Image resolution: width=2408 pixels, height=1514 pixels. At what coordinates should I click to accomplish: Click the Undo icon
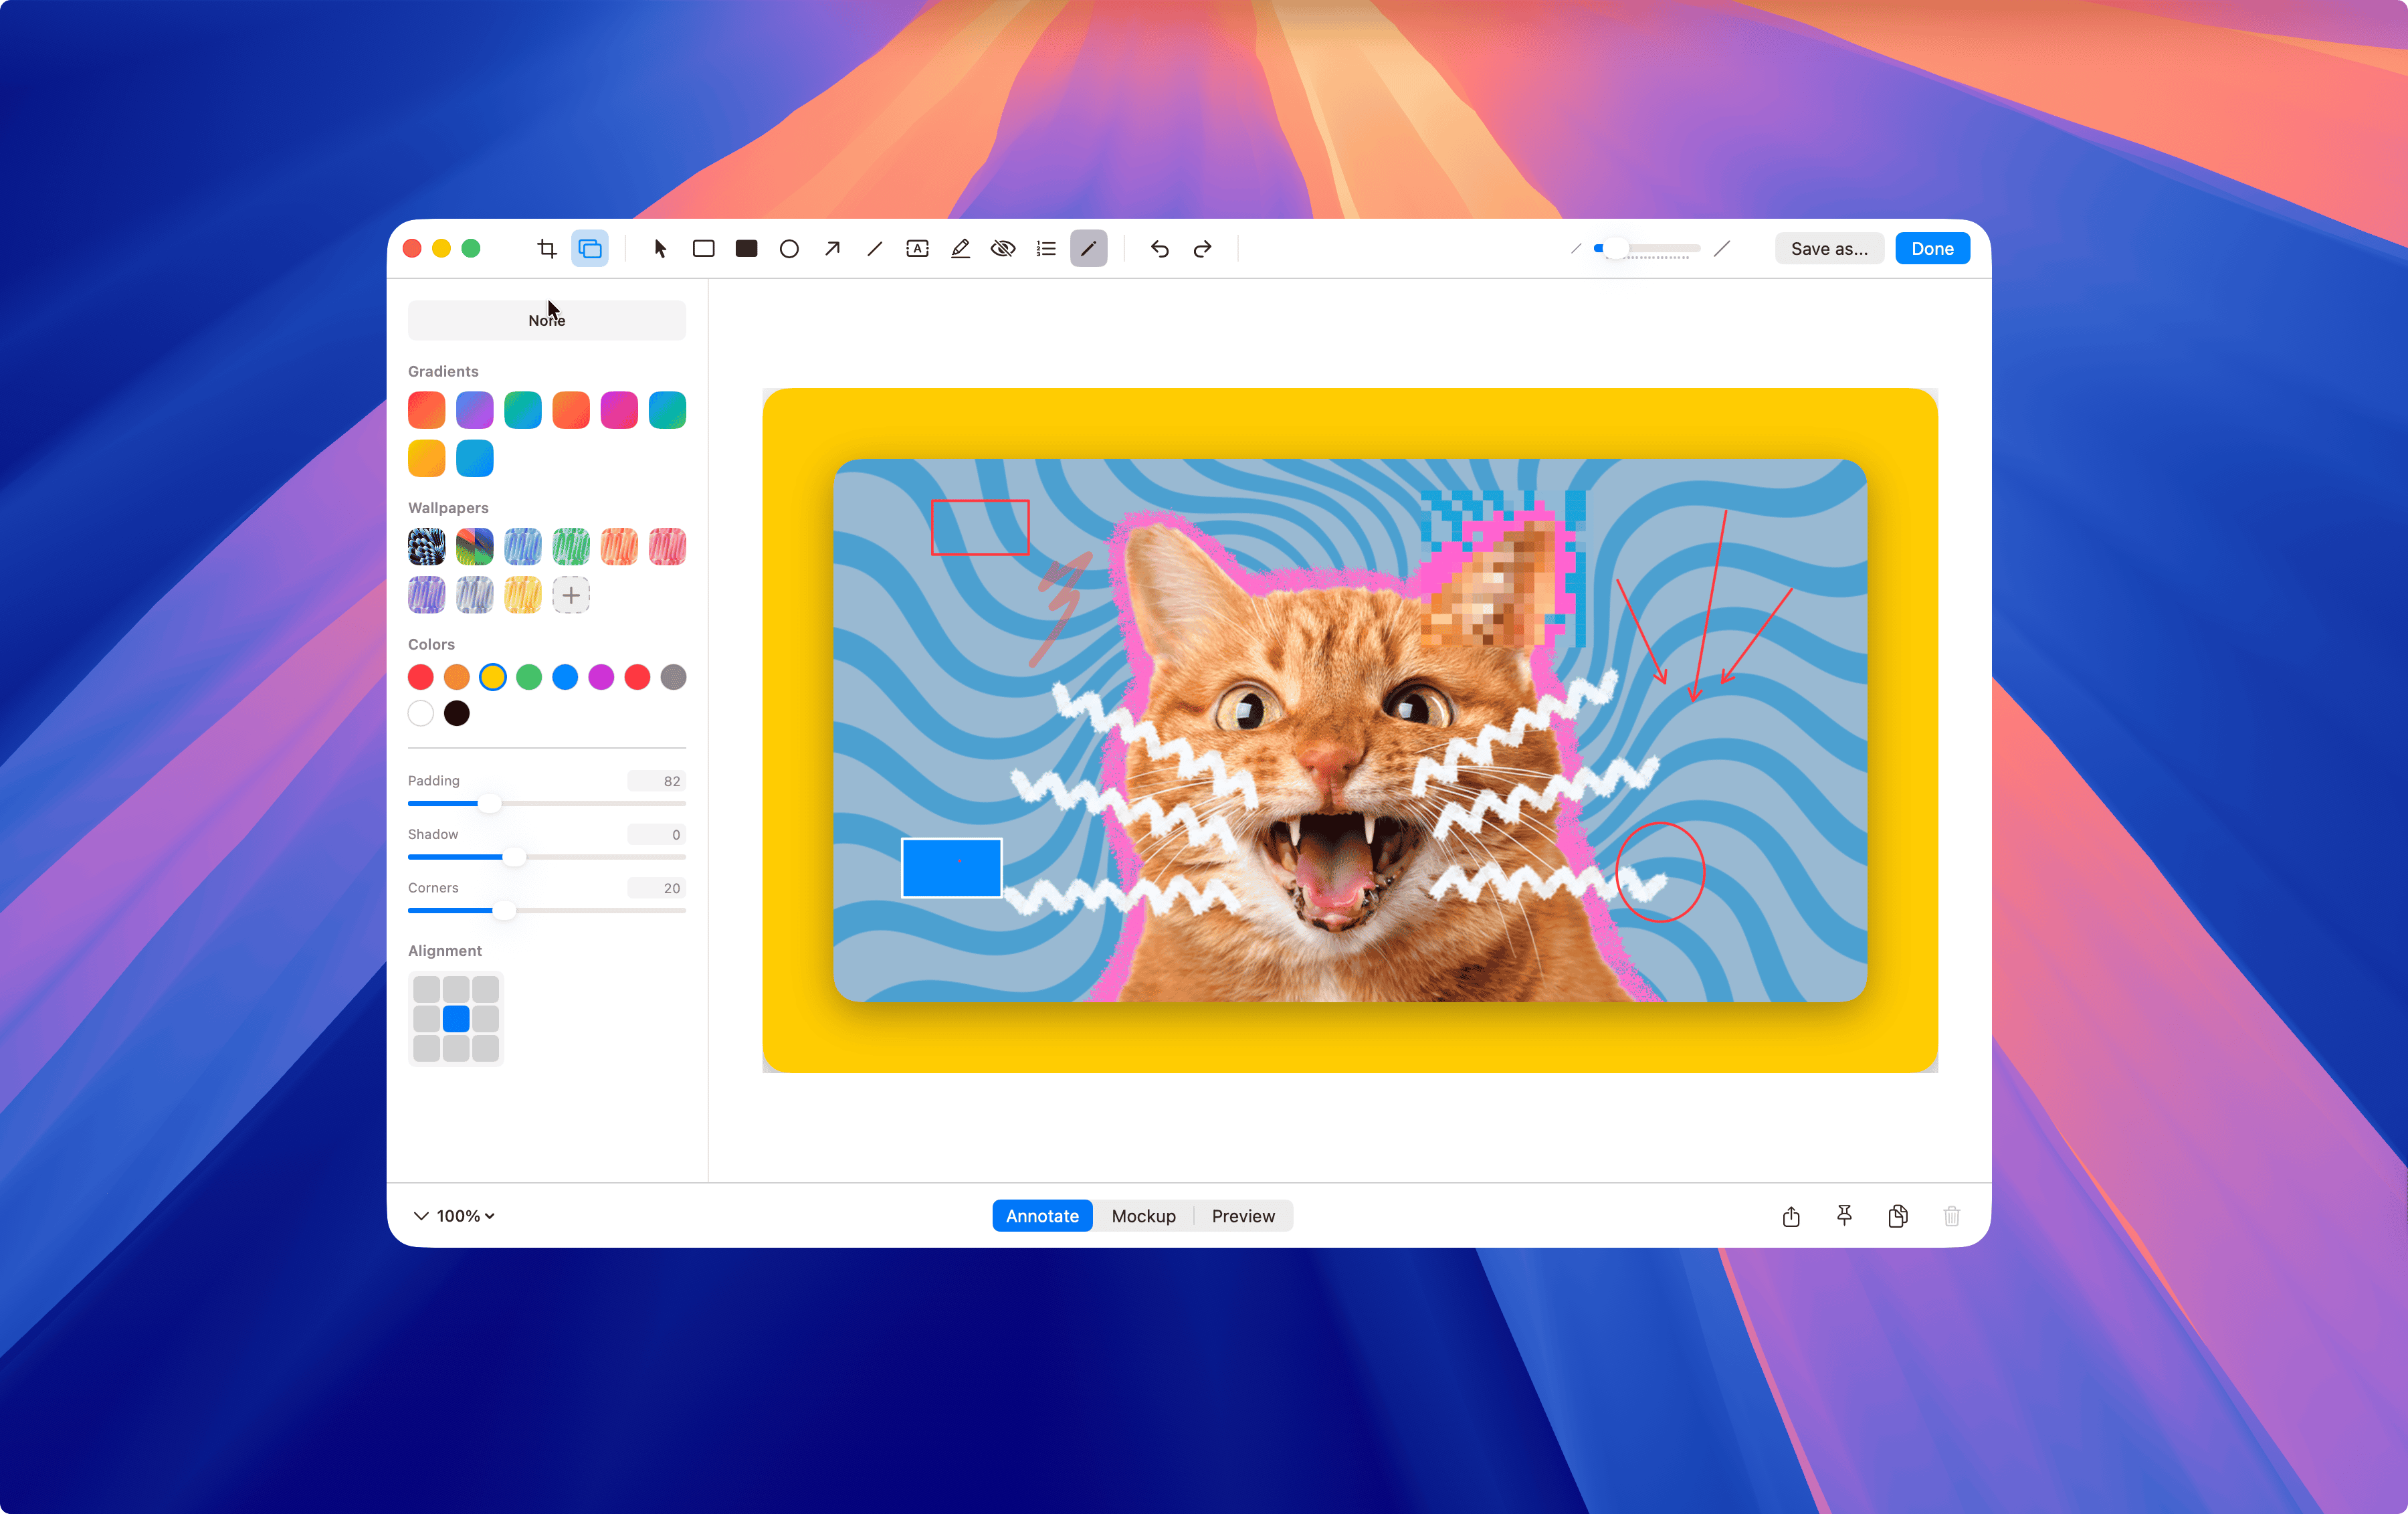[1159, 248]
